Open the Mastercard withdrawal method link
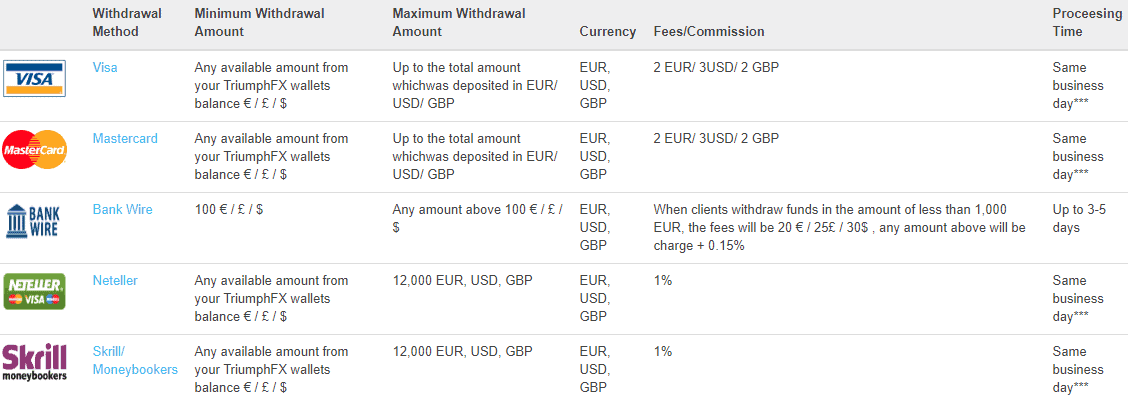This screenshot has height=417, width=1128. (x=125, y=139)
